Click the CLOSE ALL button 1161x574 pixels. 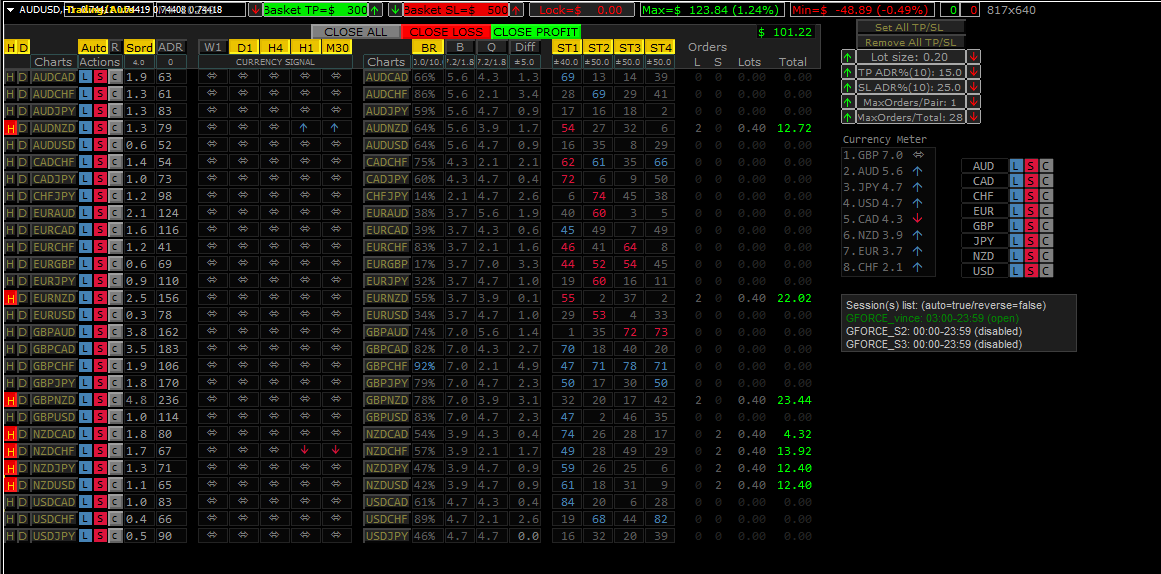coord(355,32)
